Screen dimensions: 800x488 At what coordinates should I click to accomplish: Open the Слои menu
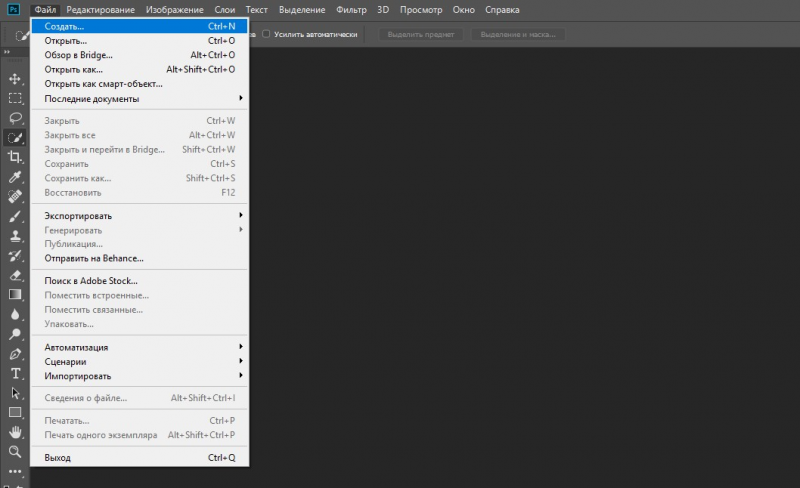pyautogui.click(x=224, y=10)
